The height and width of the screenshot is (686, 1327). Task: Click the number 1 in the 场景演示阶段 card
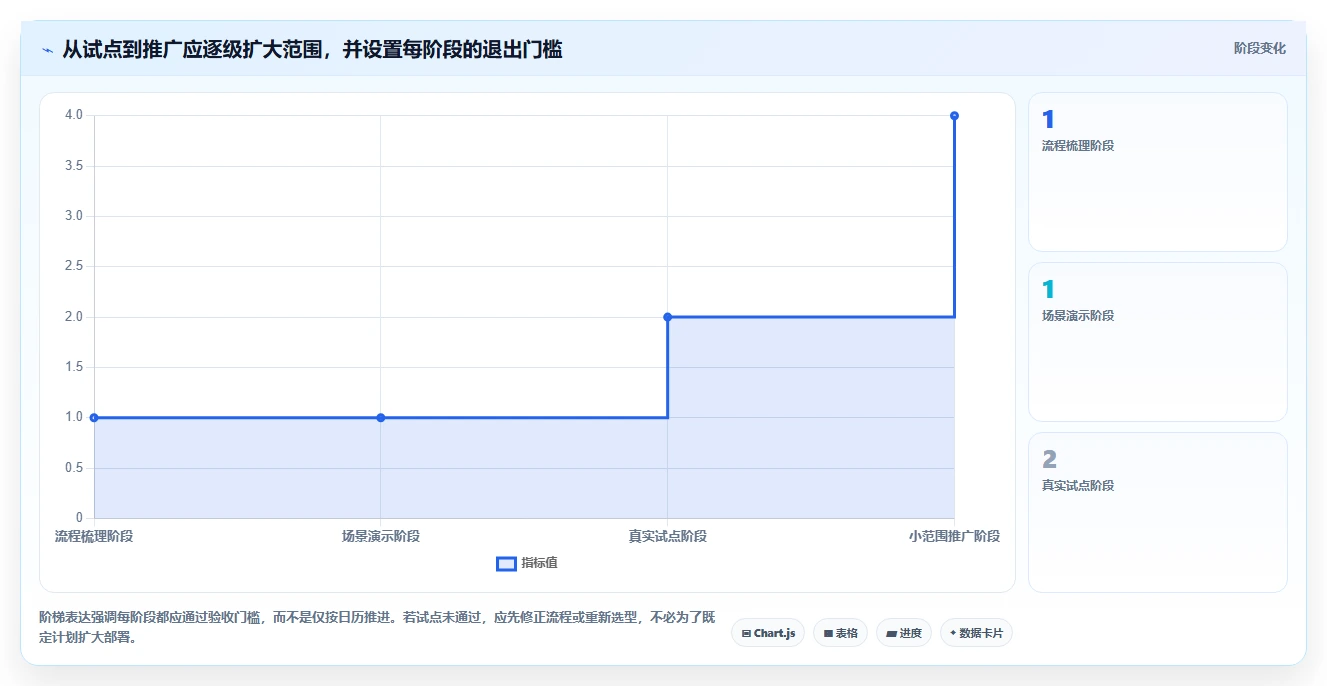pyautogui.click(x=1048, y=290)
